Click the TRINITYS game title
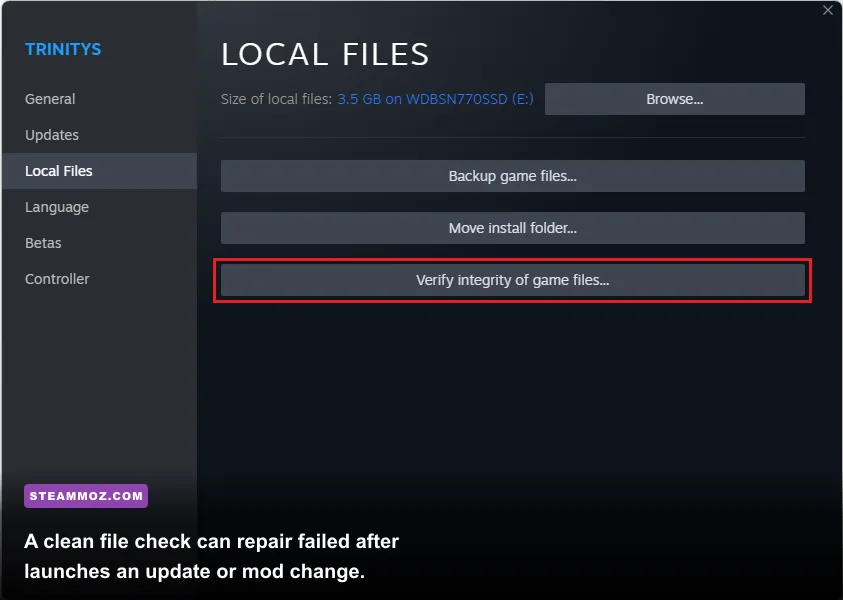Viewport: 843px width, 600px height. [x=63, y=49]
